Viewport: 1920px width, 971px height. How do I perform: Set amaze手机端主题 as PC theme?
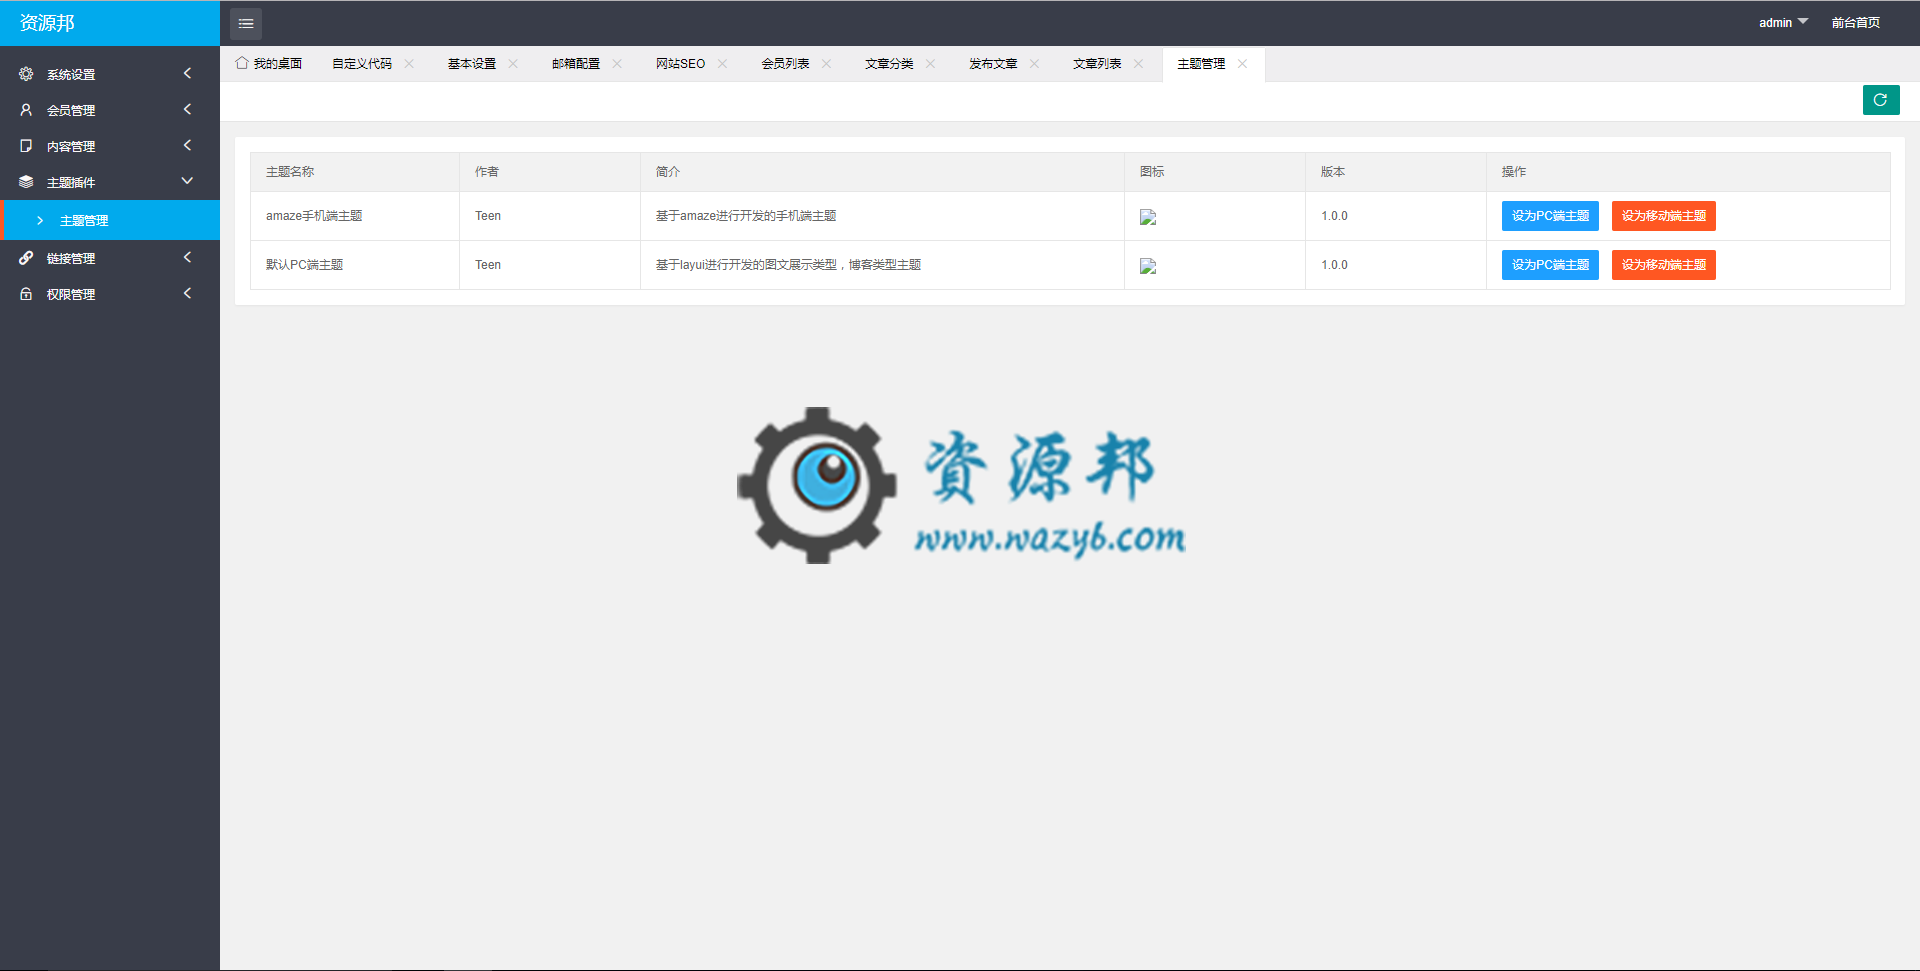[x=1550, y=216]
